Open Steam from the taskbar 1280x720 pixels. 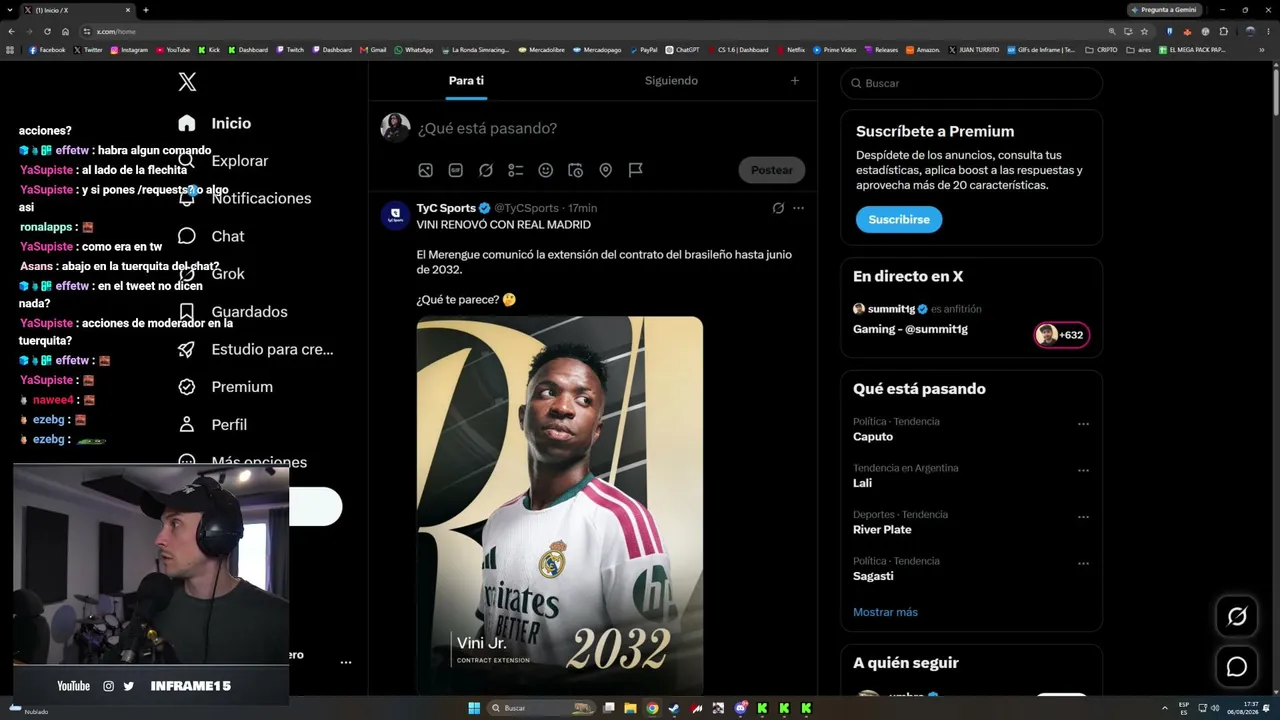674,708
